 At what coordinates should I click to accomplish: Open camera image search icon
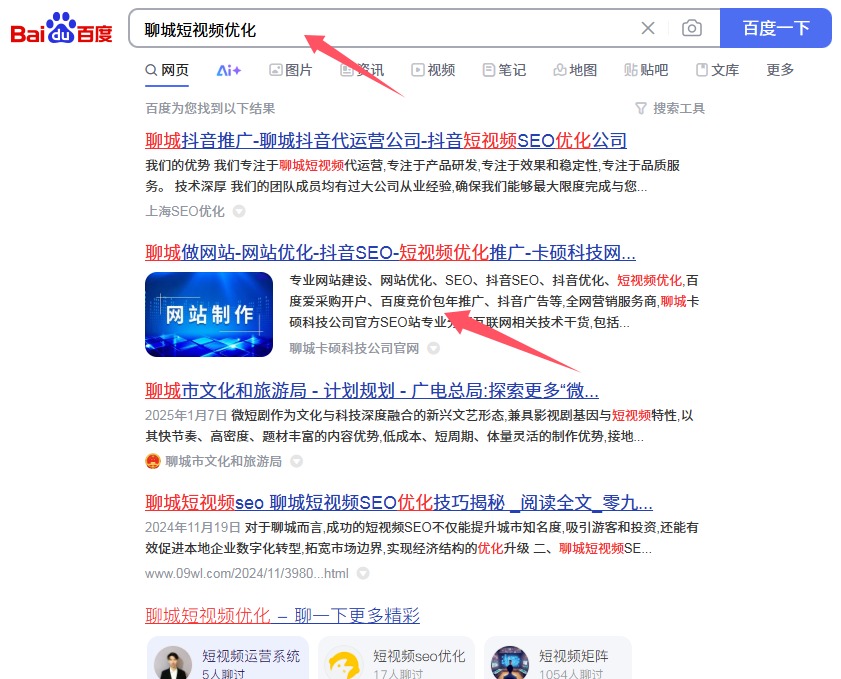pyautogui.click(x=692, y=28)
